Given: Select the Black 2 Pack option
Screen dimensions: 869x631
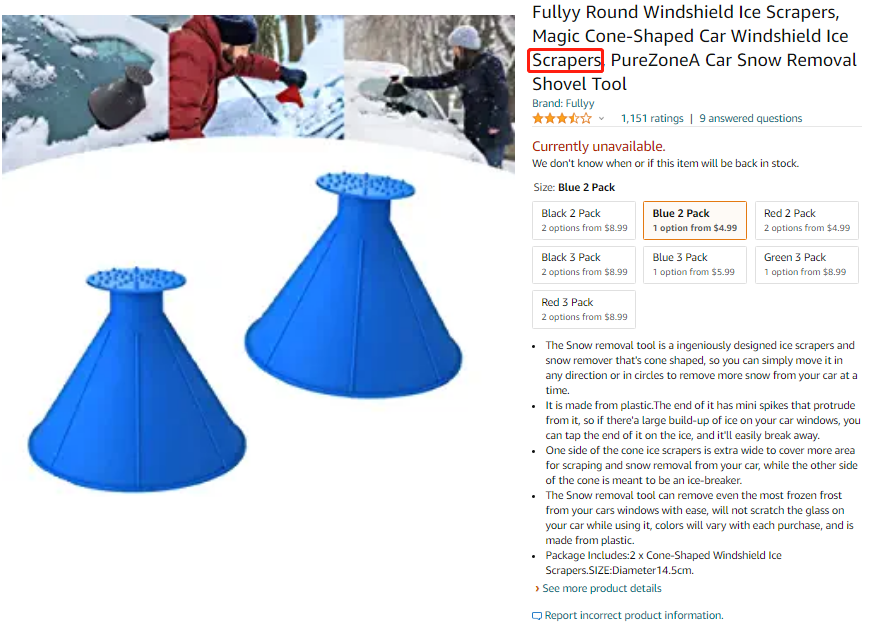Looking at the screenshot, I should (584, 220).
